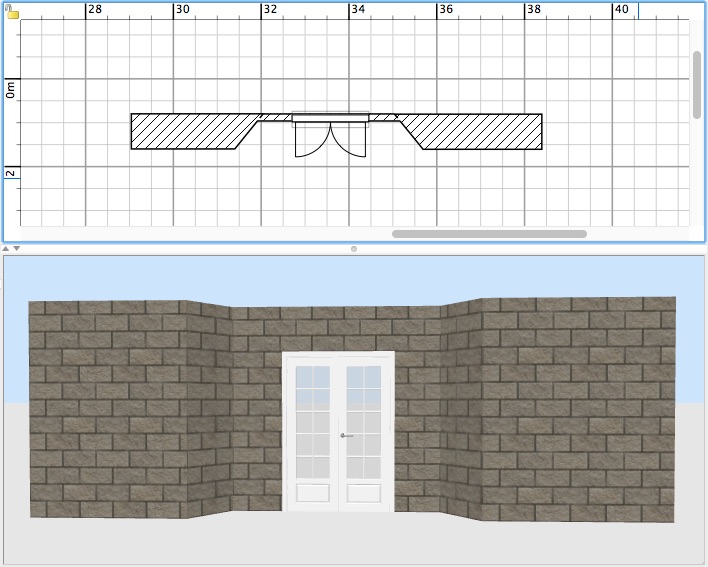Click the 0m mark on vertical ruler

[x=10, y=90]
